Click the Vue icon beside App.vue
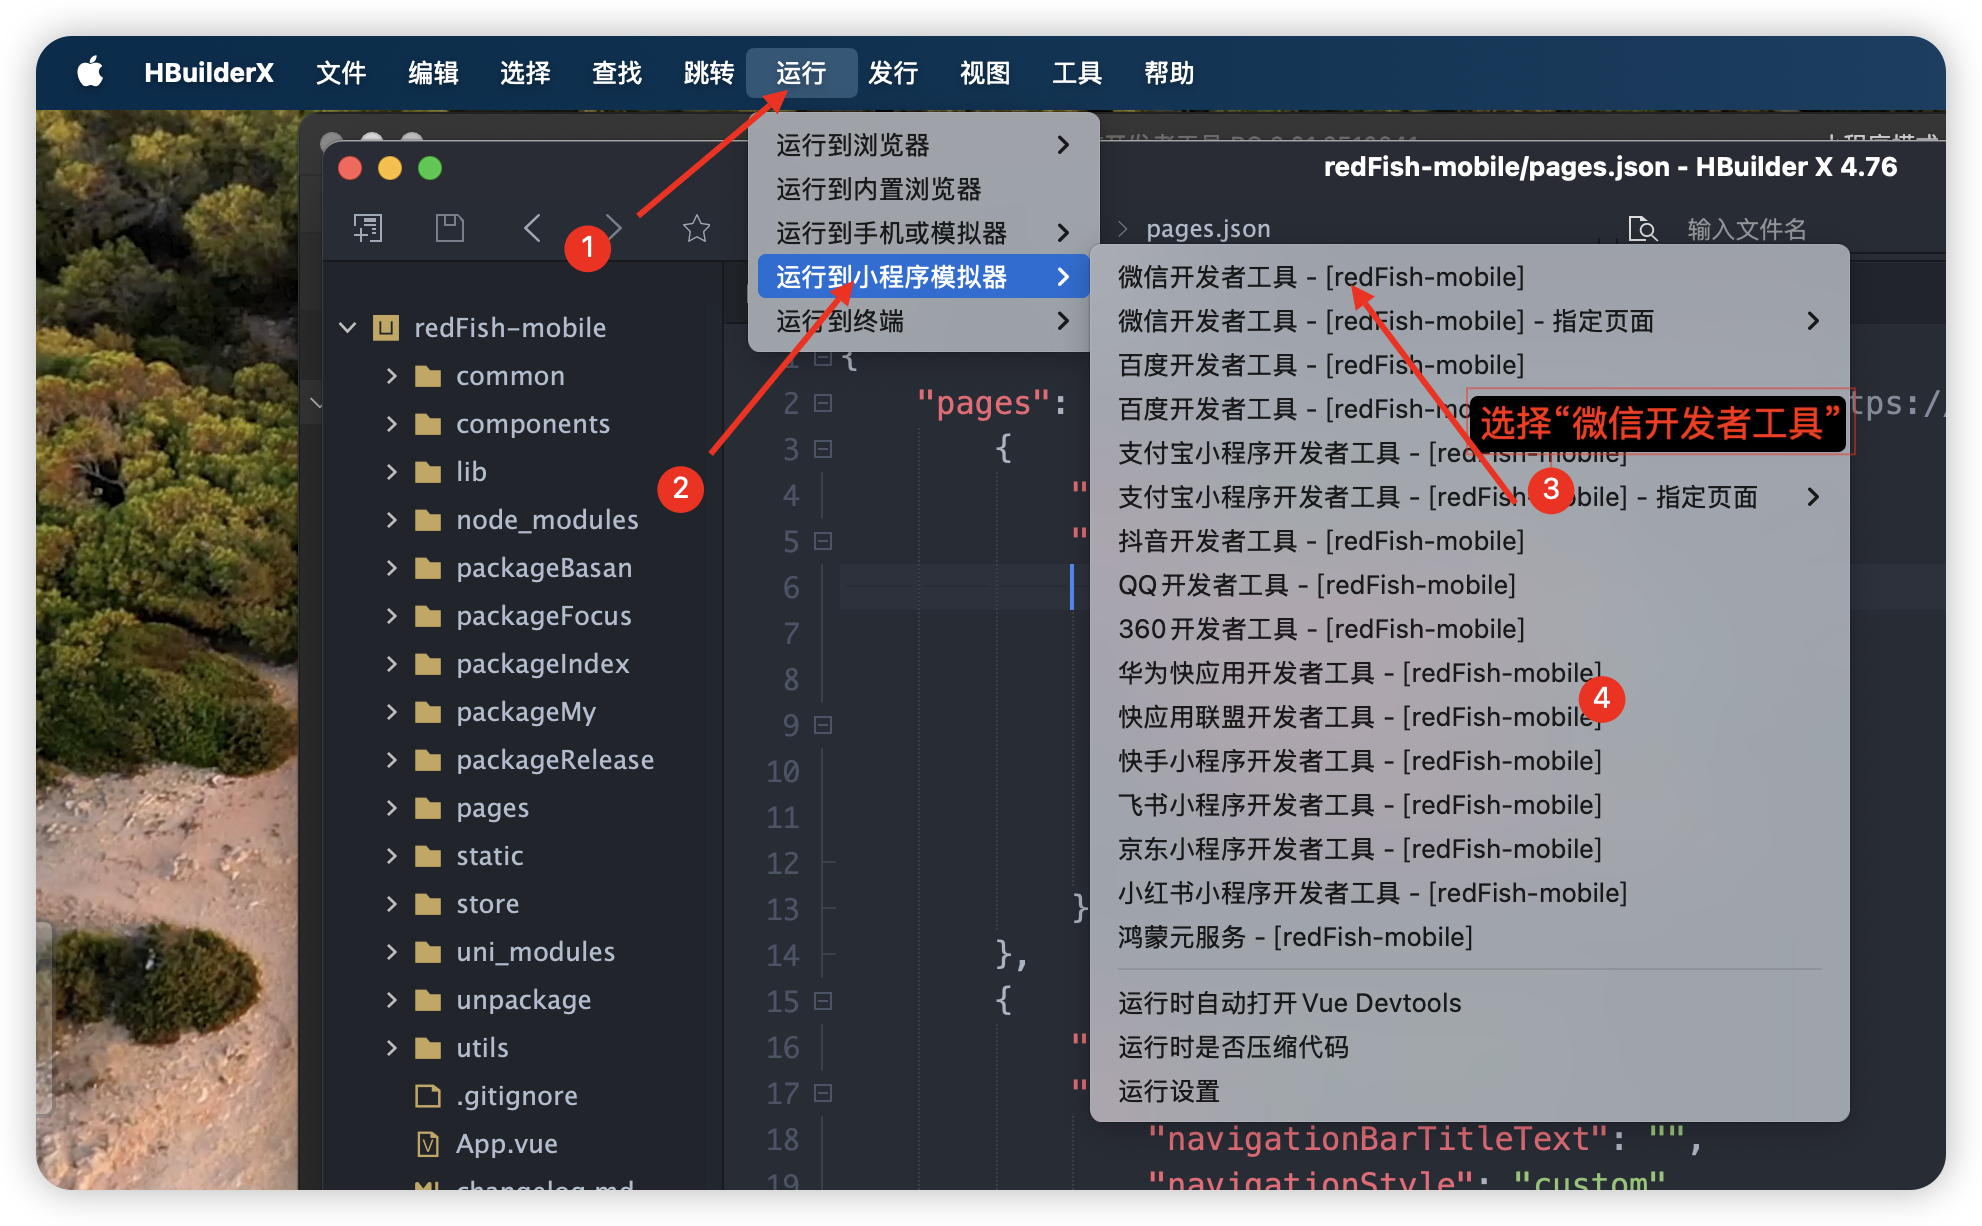This screenshot has height=1226, width=1982. coord(428,1143)
